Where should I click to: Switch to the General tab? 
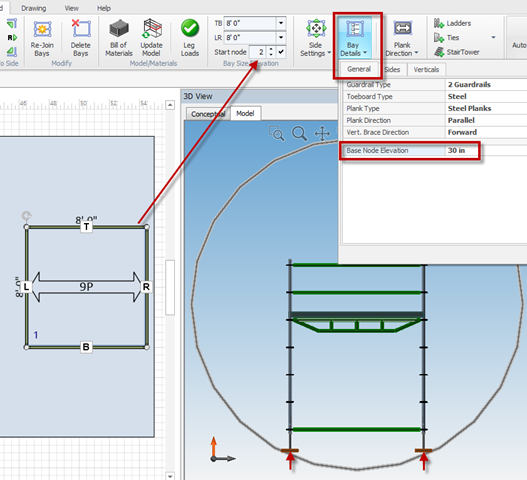359,69
